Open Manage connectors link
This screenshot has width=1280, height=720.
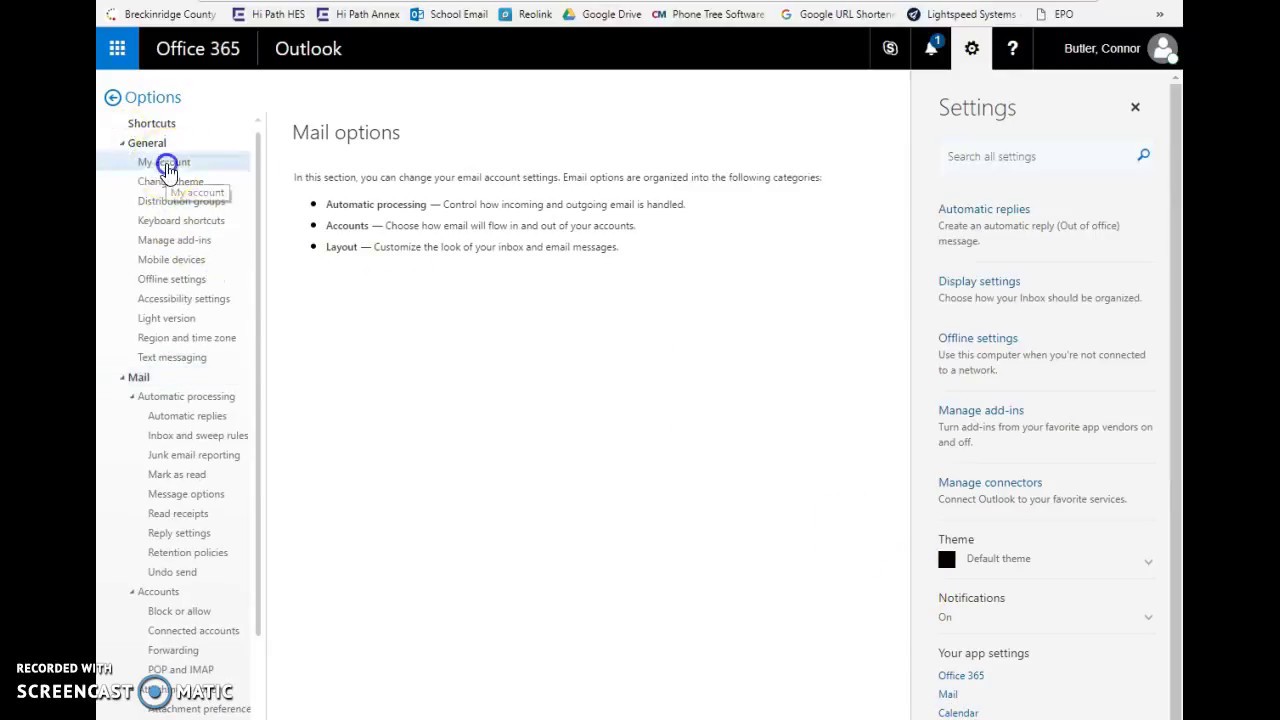tap(990, 482)
